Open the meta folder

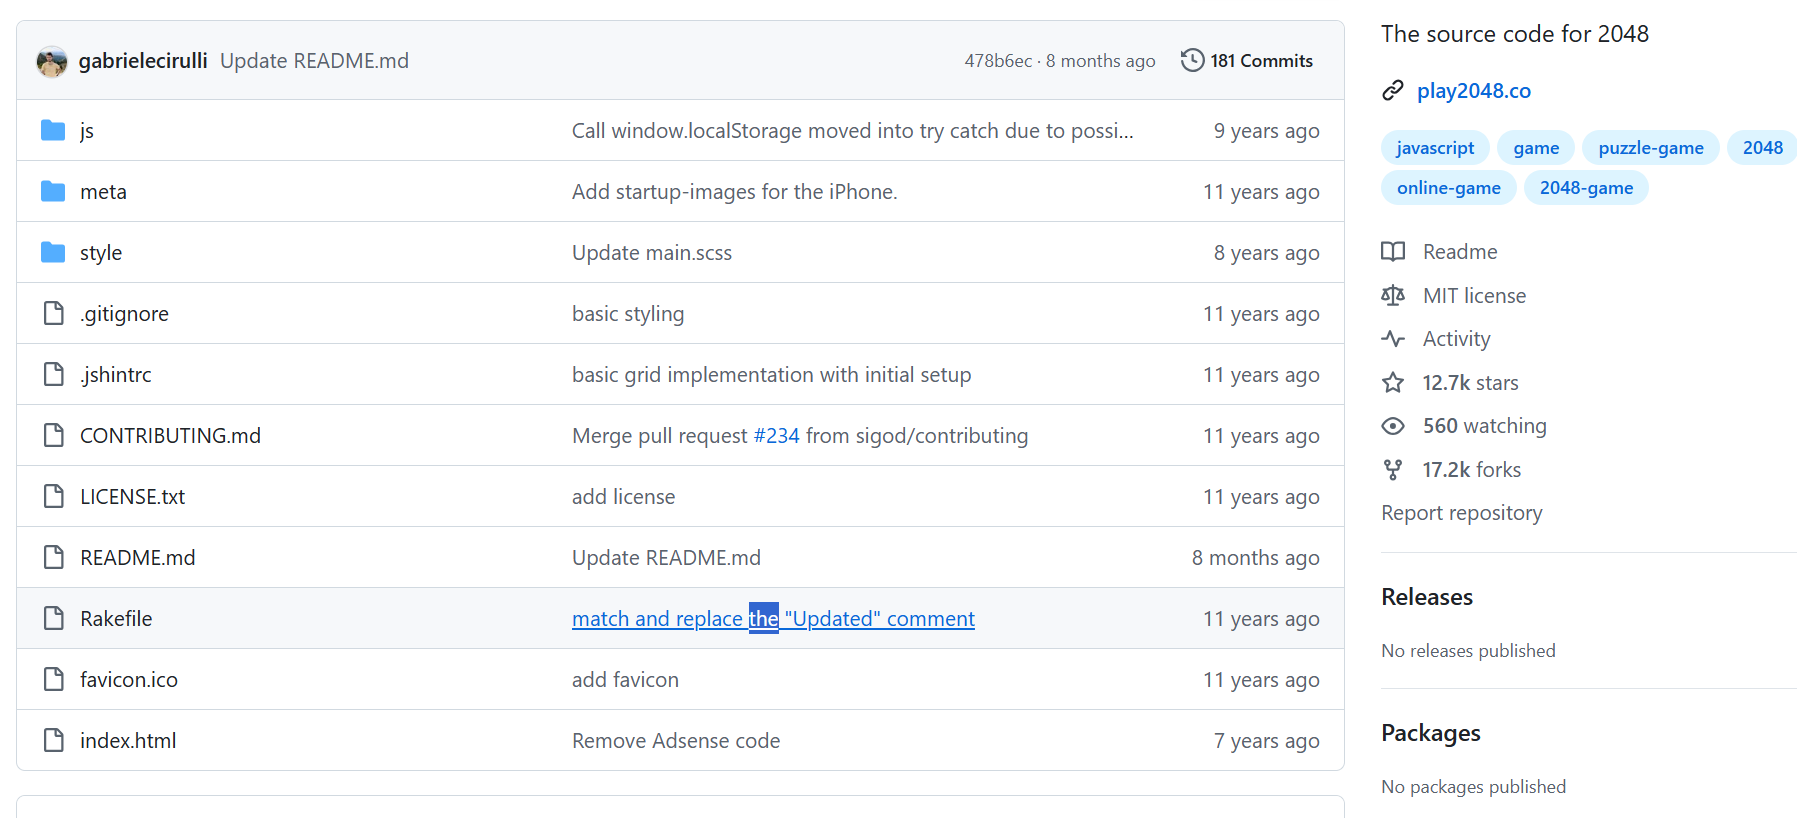tap(103, 191)
